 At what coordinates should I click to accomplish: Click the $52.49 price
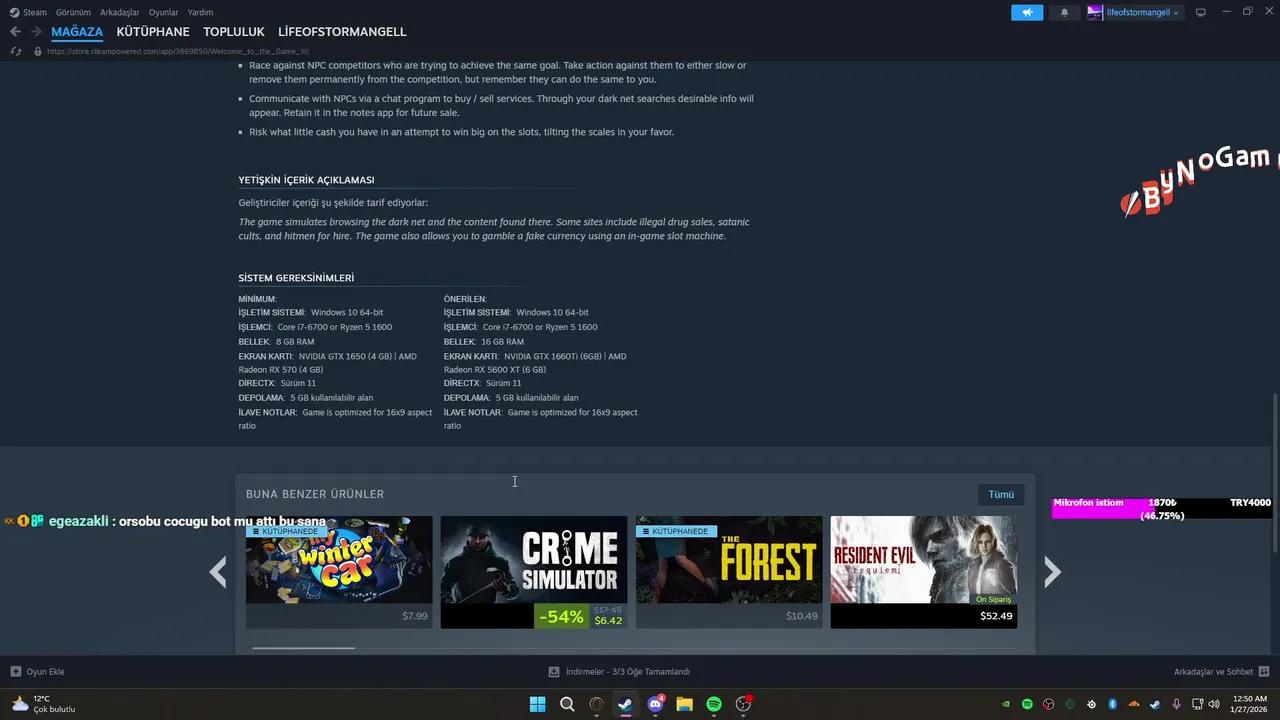(997, 616)
